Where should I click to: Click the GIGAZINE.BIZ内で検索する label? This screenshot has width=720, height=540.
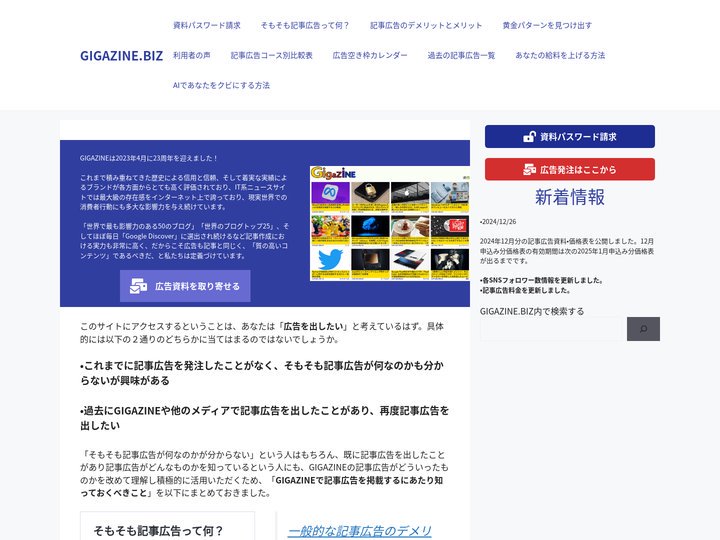tap(532, 311)
